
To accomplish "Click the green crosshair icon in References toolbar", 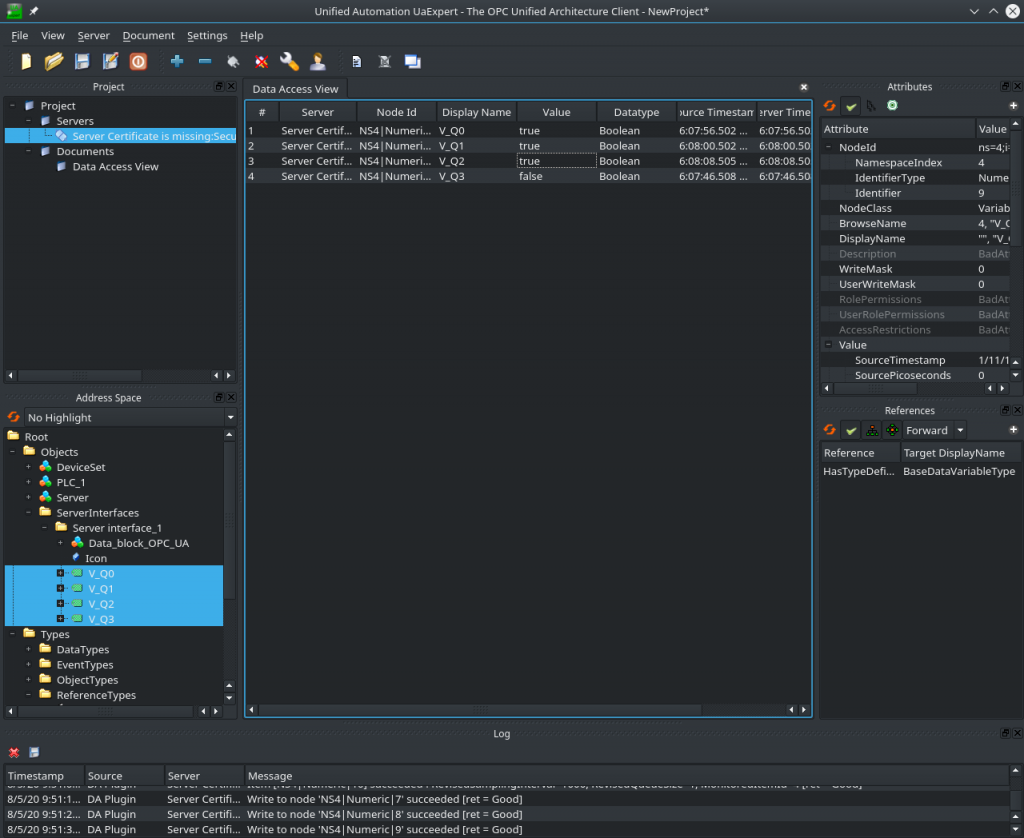I will 892,430.
